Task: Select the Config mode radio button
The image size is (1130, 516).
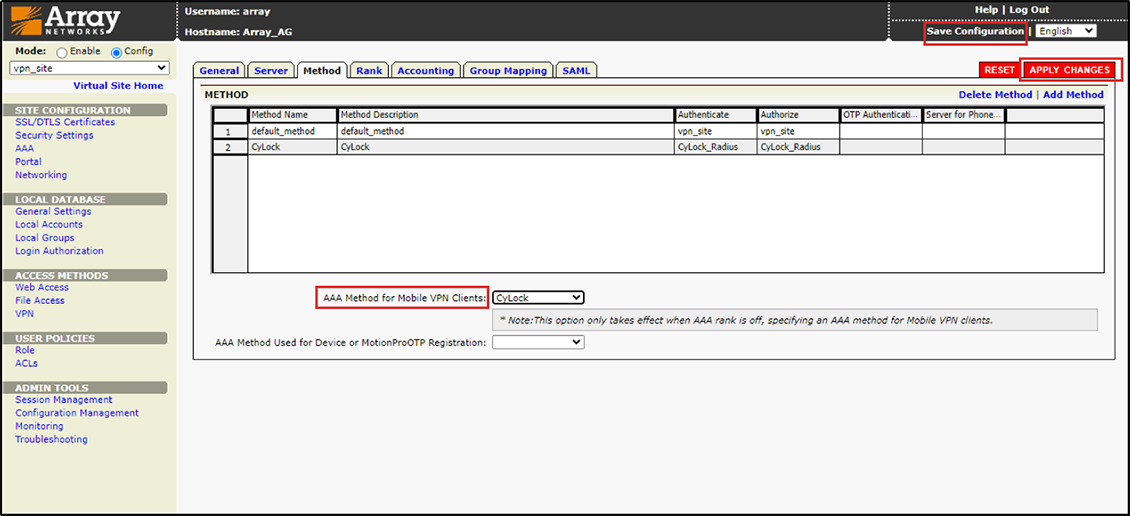Action: [x=116, y=52]
